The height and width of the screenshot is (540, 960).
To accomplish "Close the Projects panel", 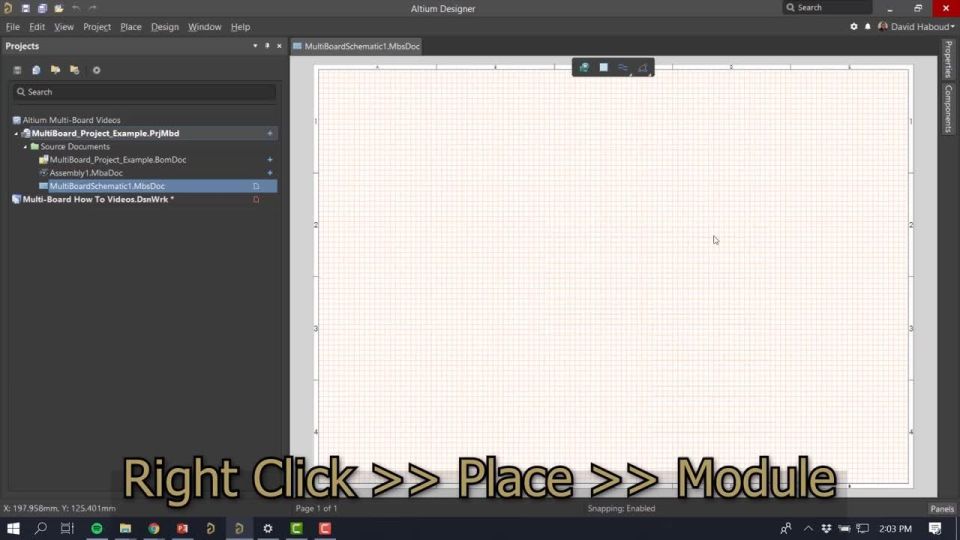I will point(279,46).
